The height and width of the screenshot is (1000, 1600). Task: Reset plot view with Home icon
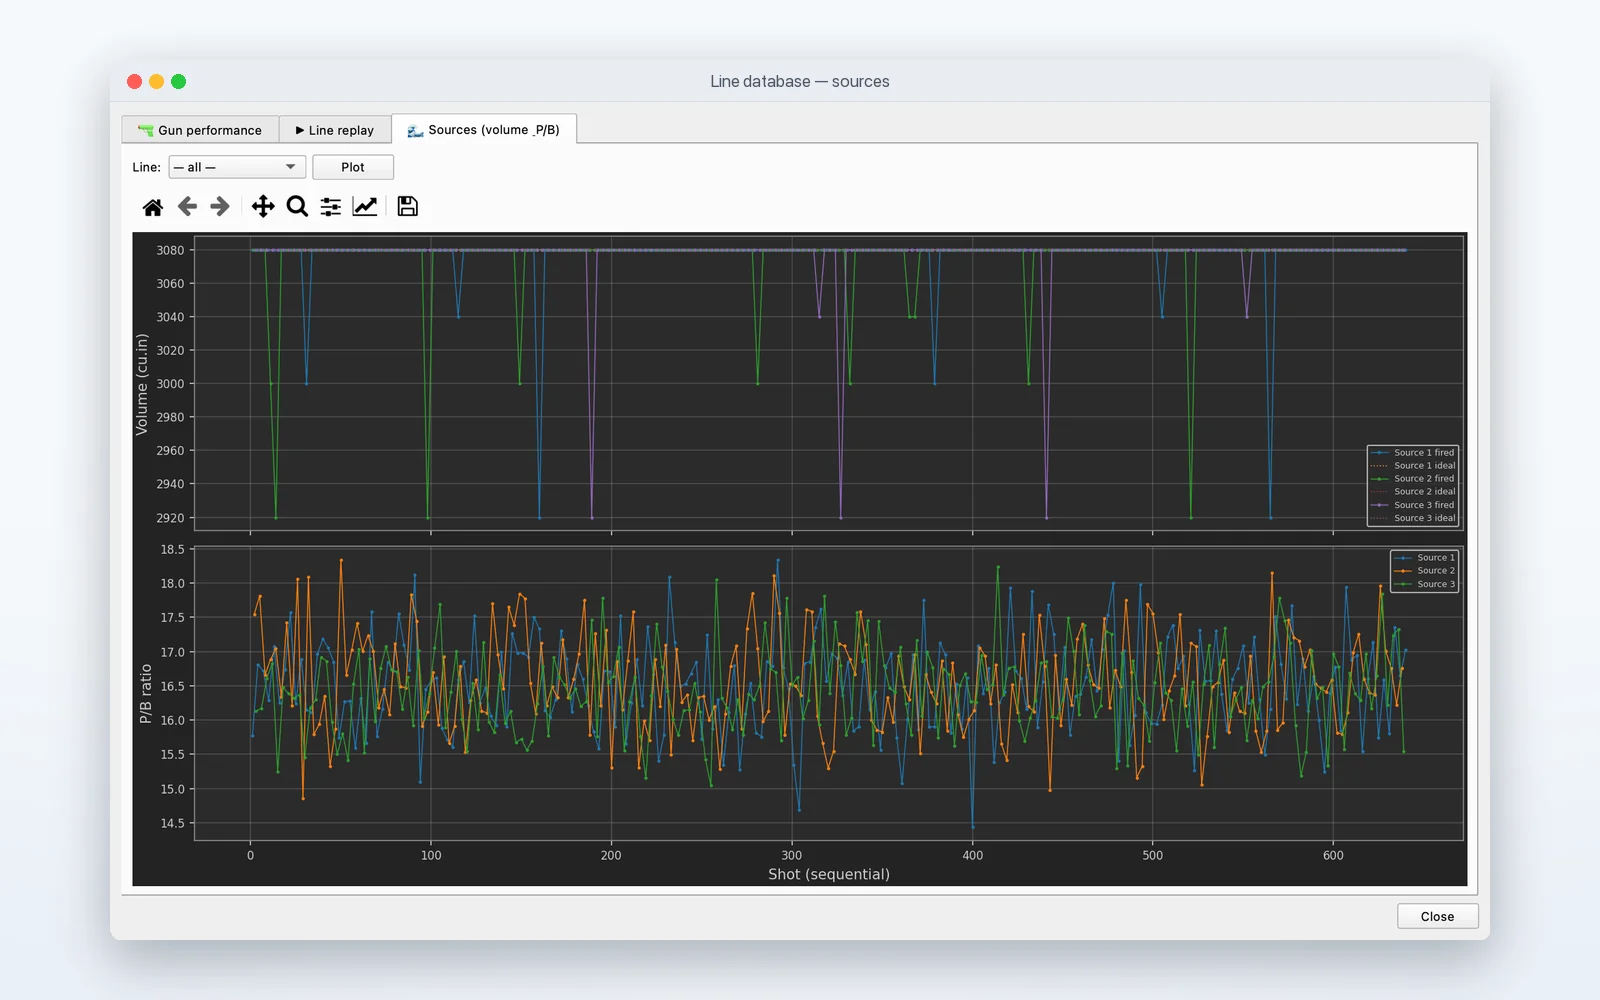pyautogui.click(x=152, y=207)
